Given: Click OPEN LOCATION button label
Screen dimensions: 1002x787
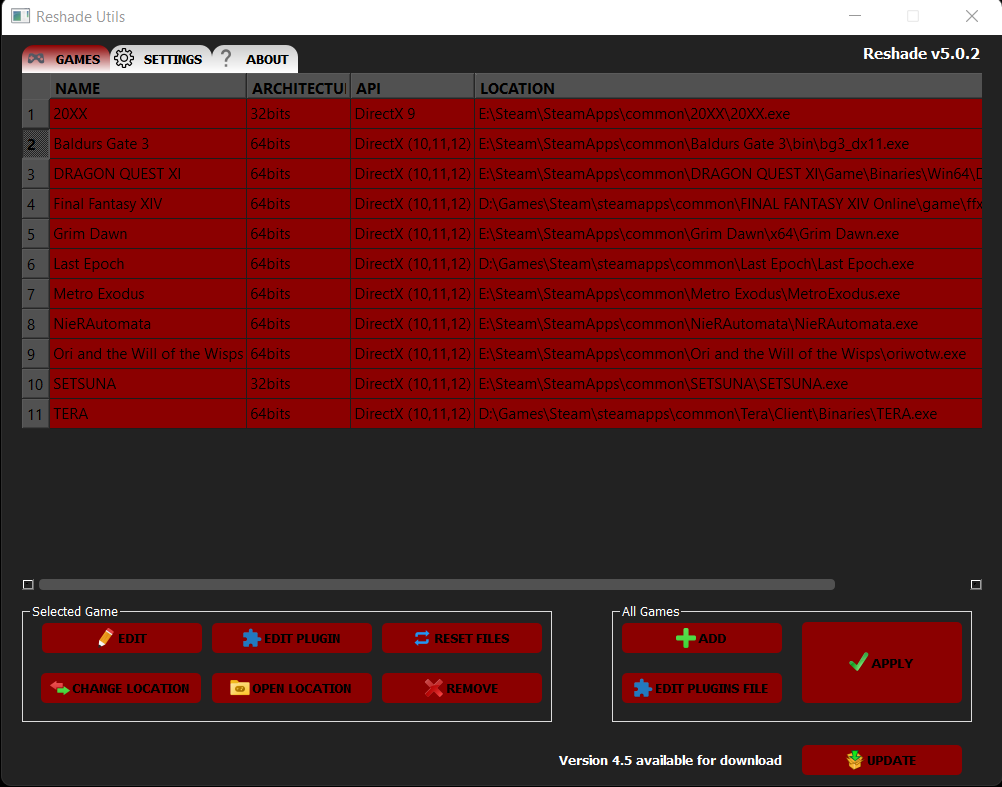Looking at the screenshot, I should coord(302,688).
